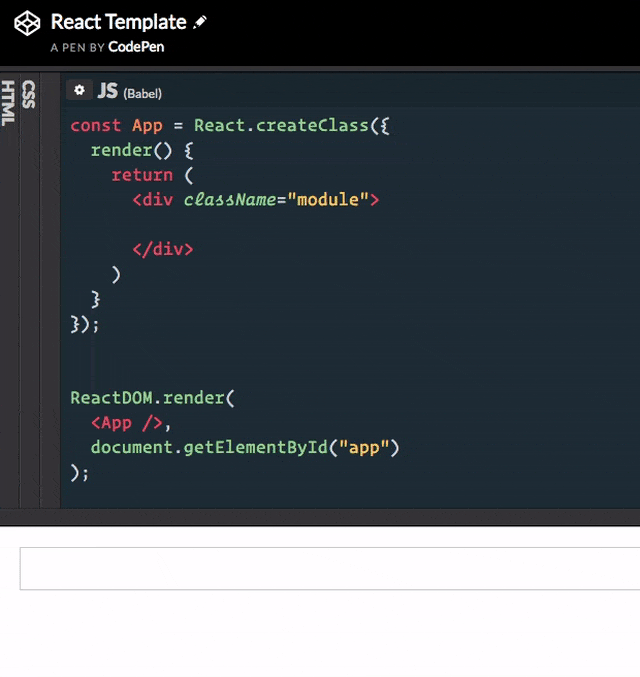Expand the collapsed CSS editor panel
Viewport: 640px width, 677px height.
(x=28, y=94)
